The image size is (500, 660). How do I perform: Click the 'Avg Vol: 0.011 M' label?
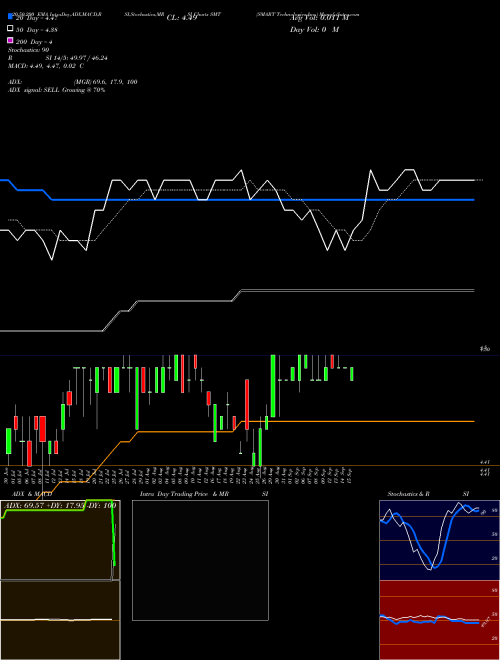coord(319,18)
